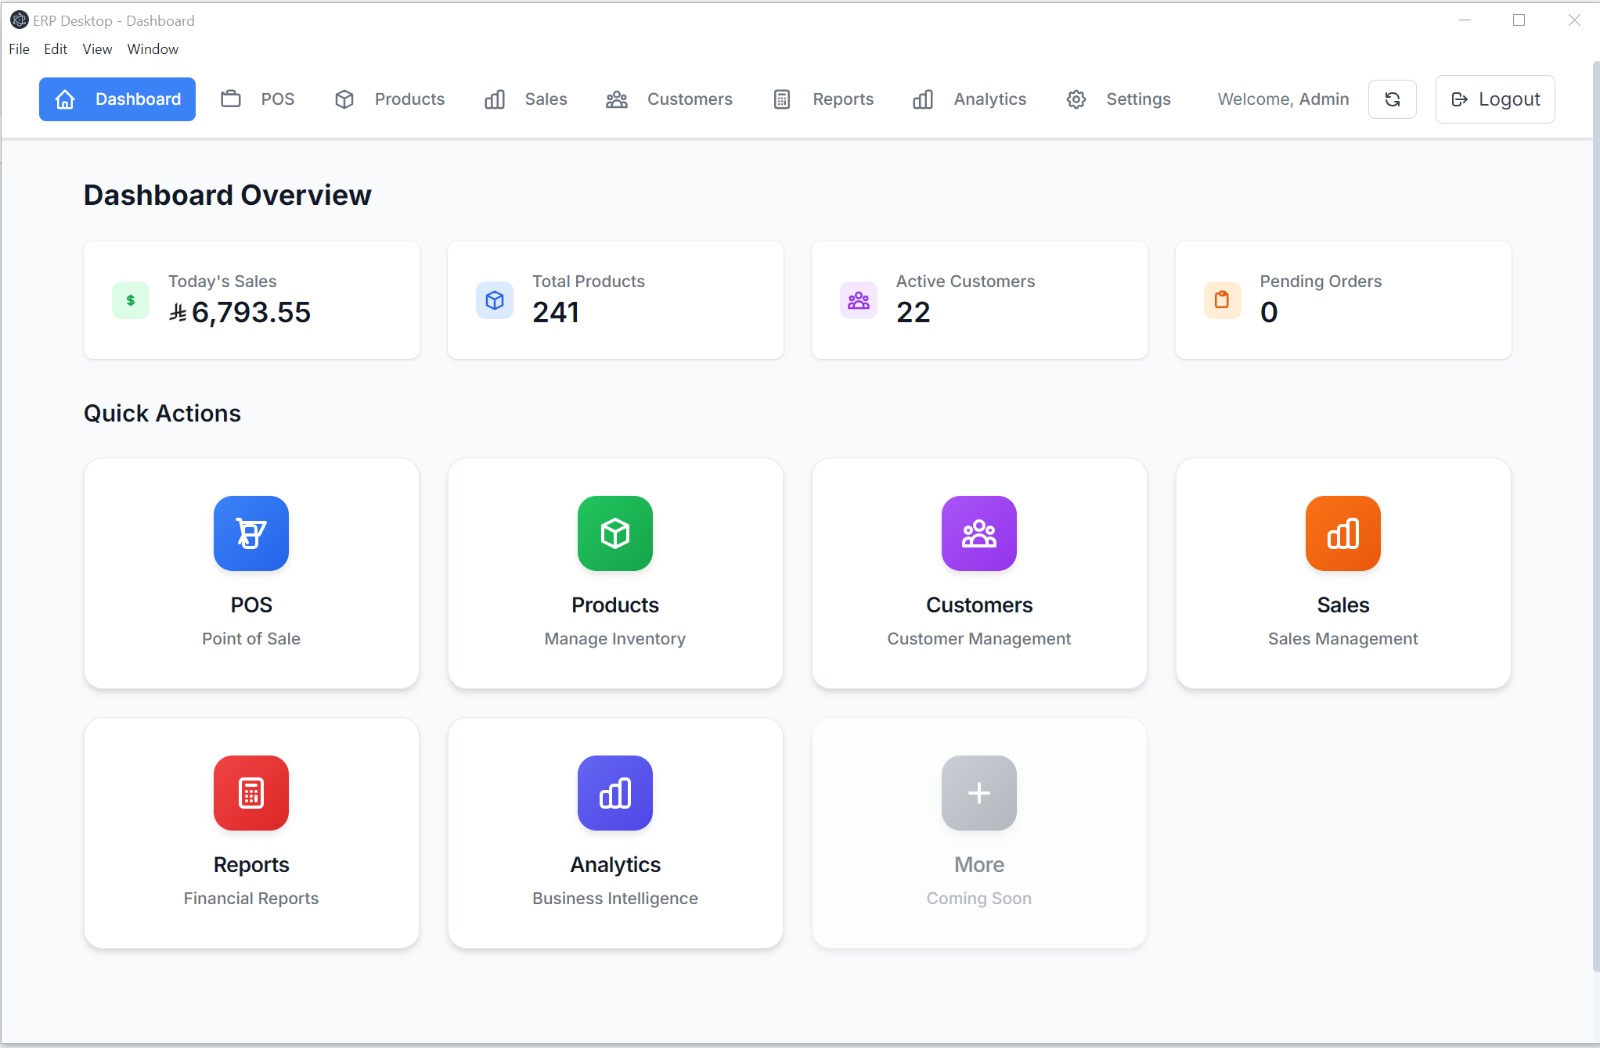Open the Settings navigation tab
Image resolution: width=1600 pixels, height=1048 pixels.
tap(1119, 99)
